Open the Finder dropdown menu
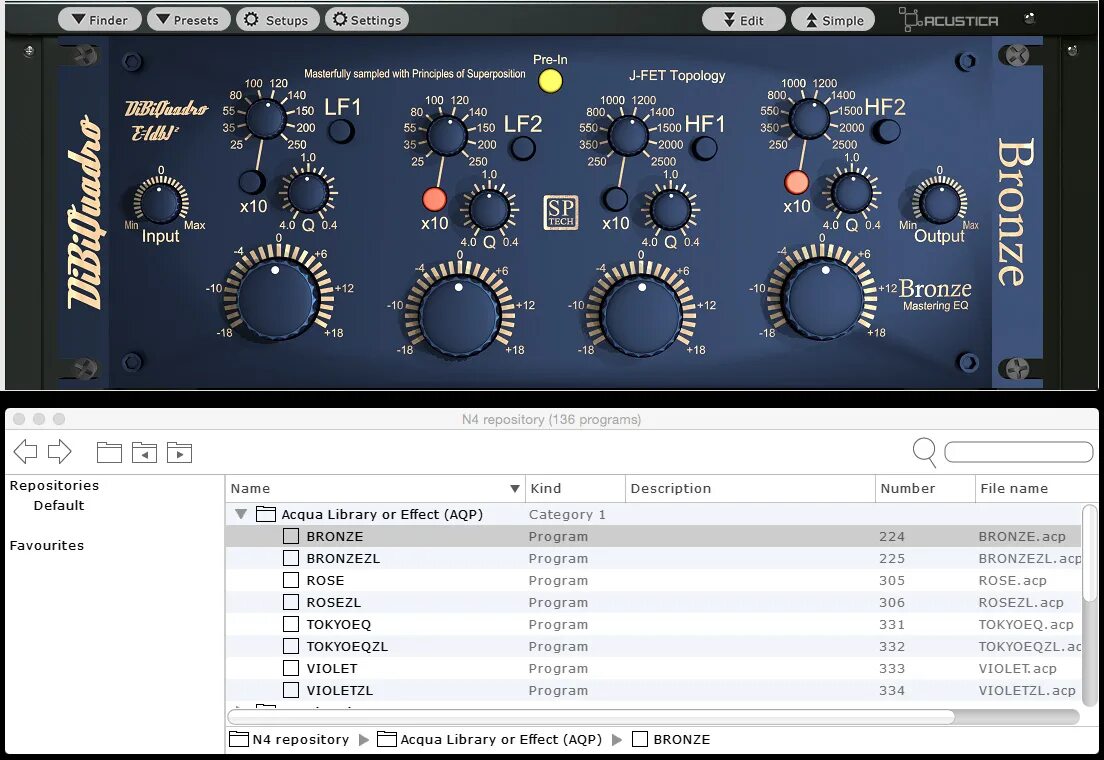The height and width of the screenshot is (760, 1104). tap(99, 20)
